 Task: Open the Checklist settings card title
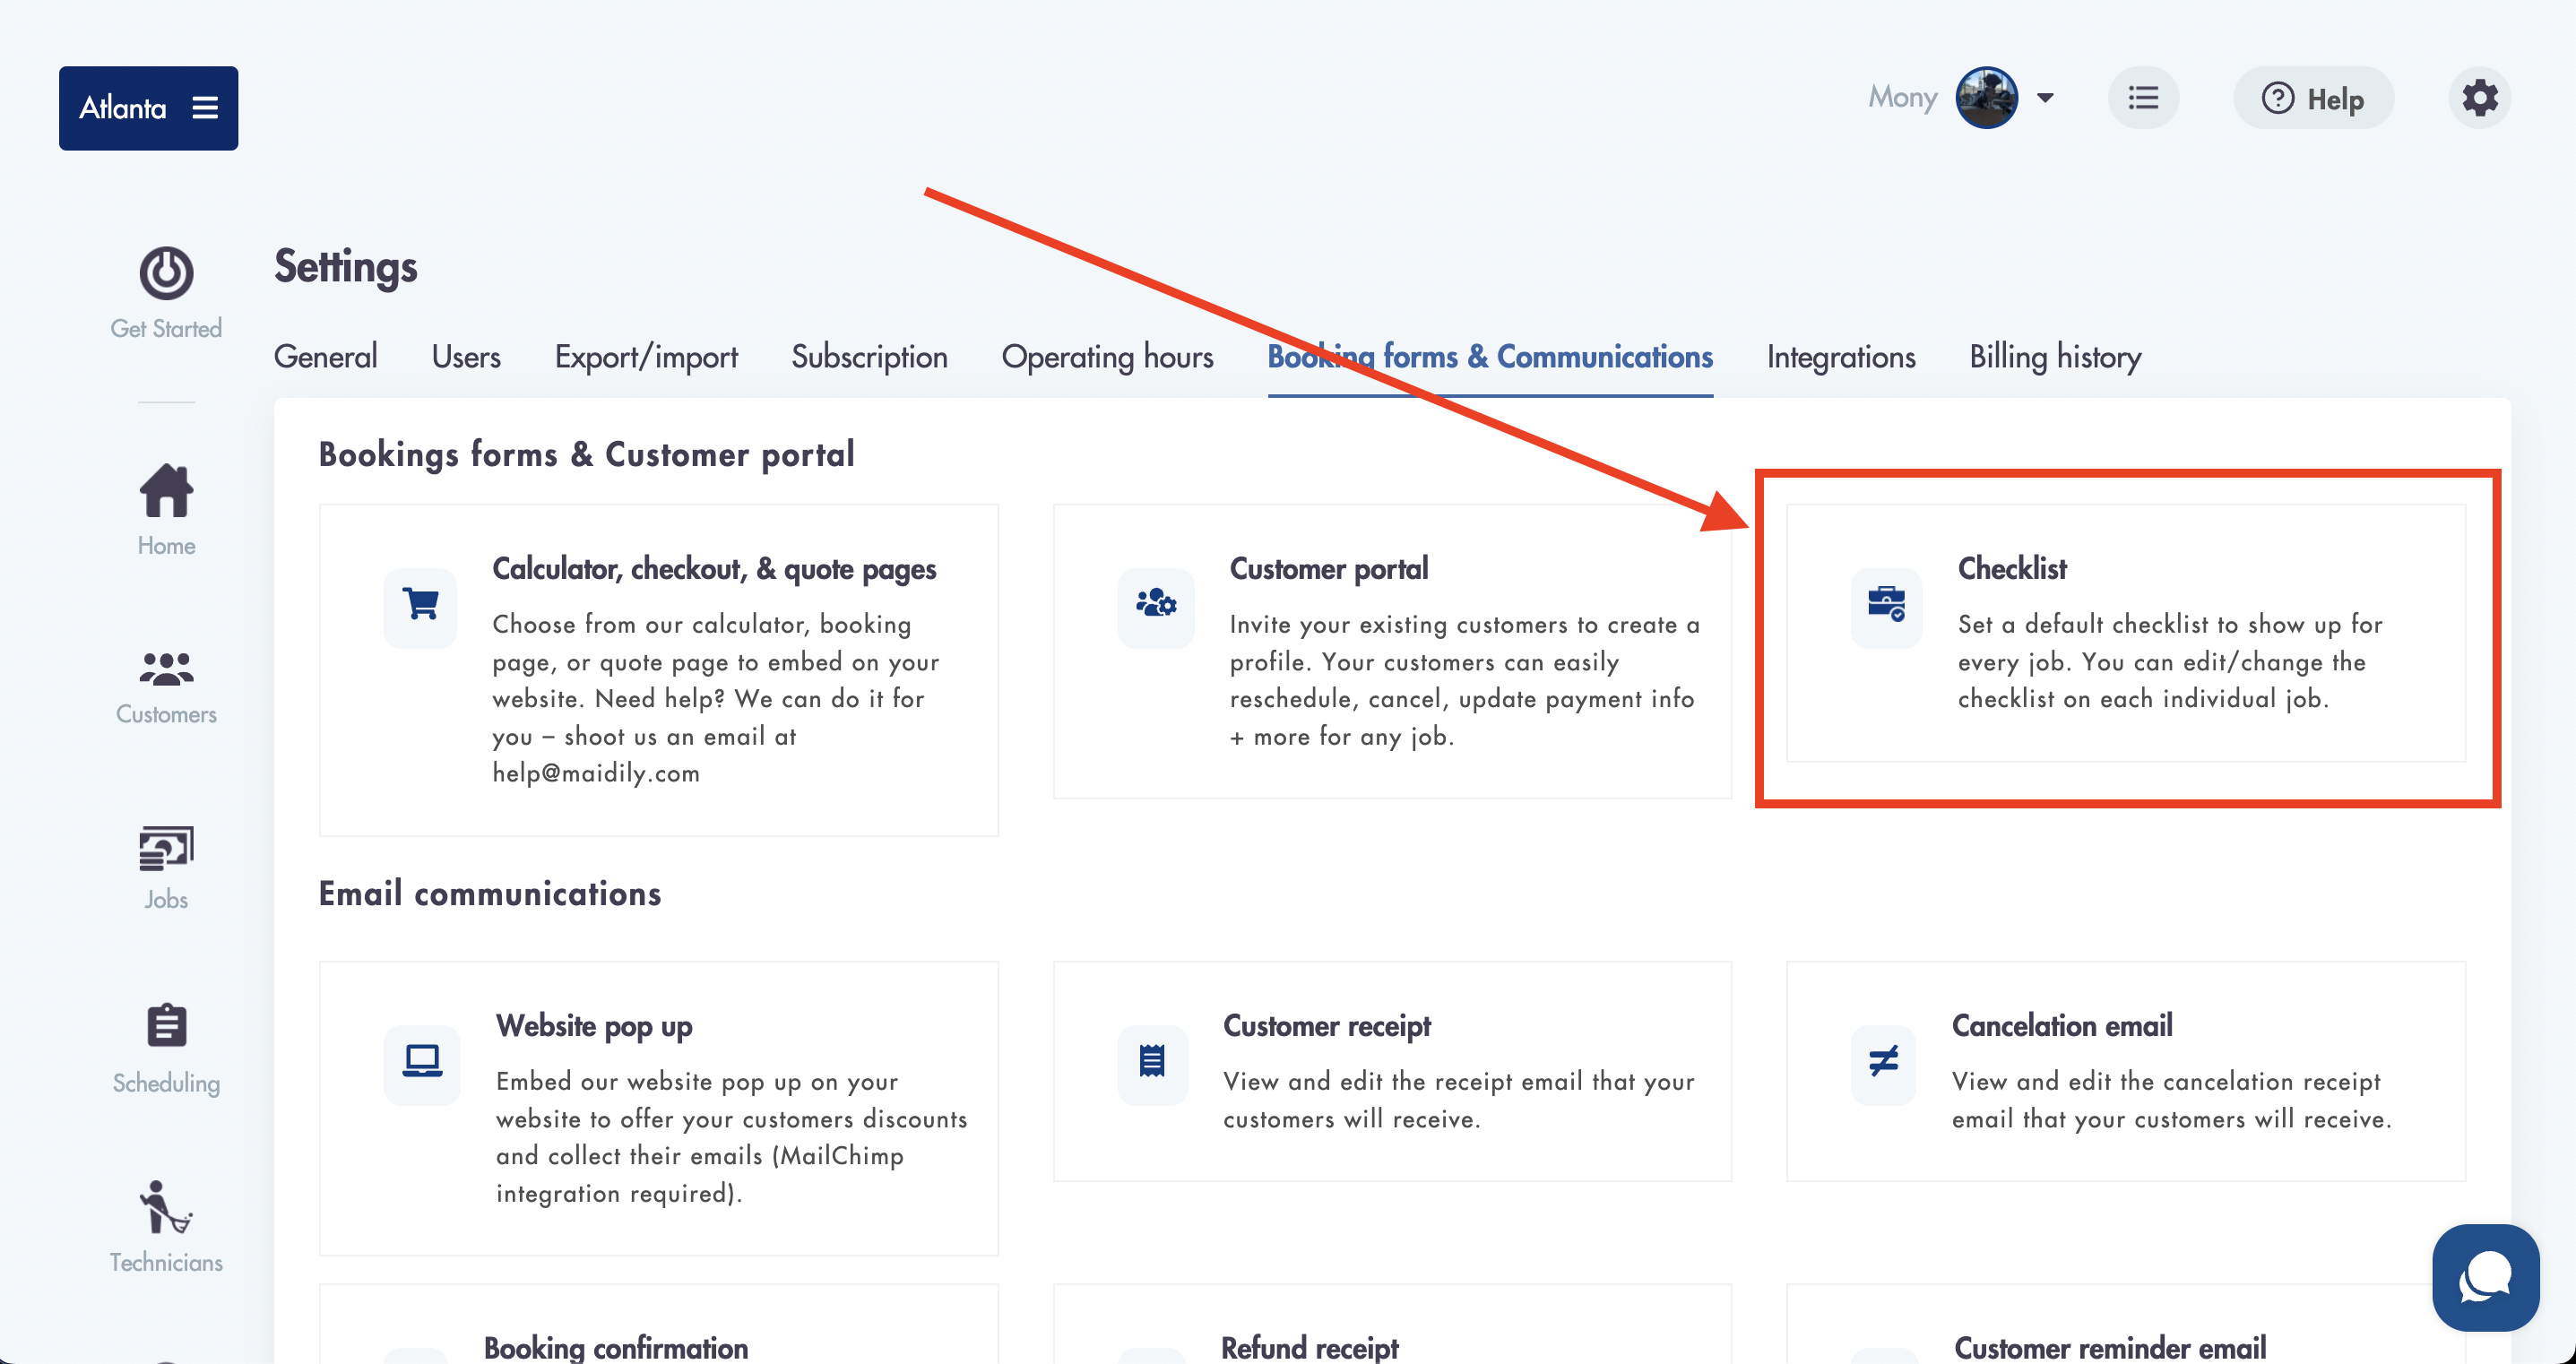(2012, 568)
